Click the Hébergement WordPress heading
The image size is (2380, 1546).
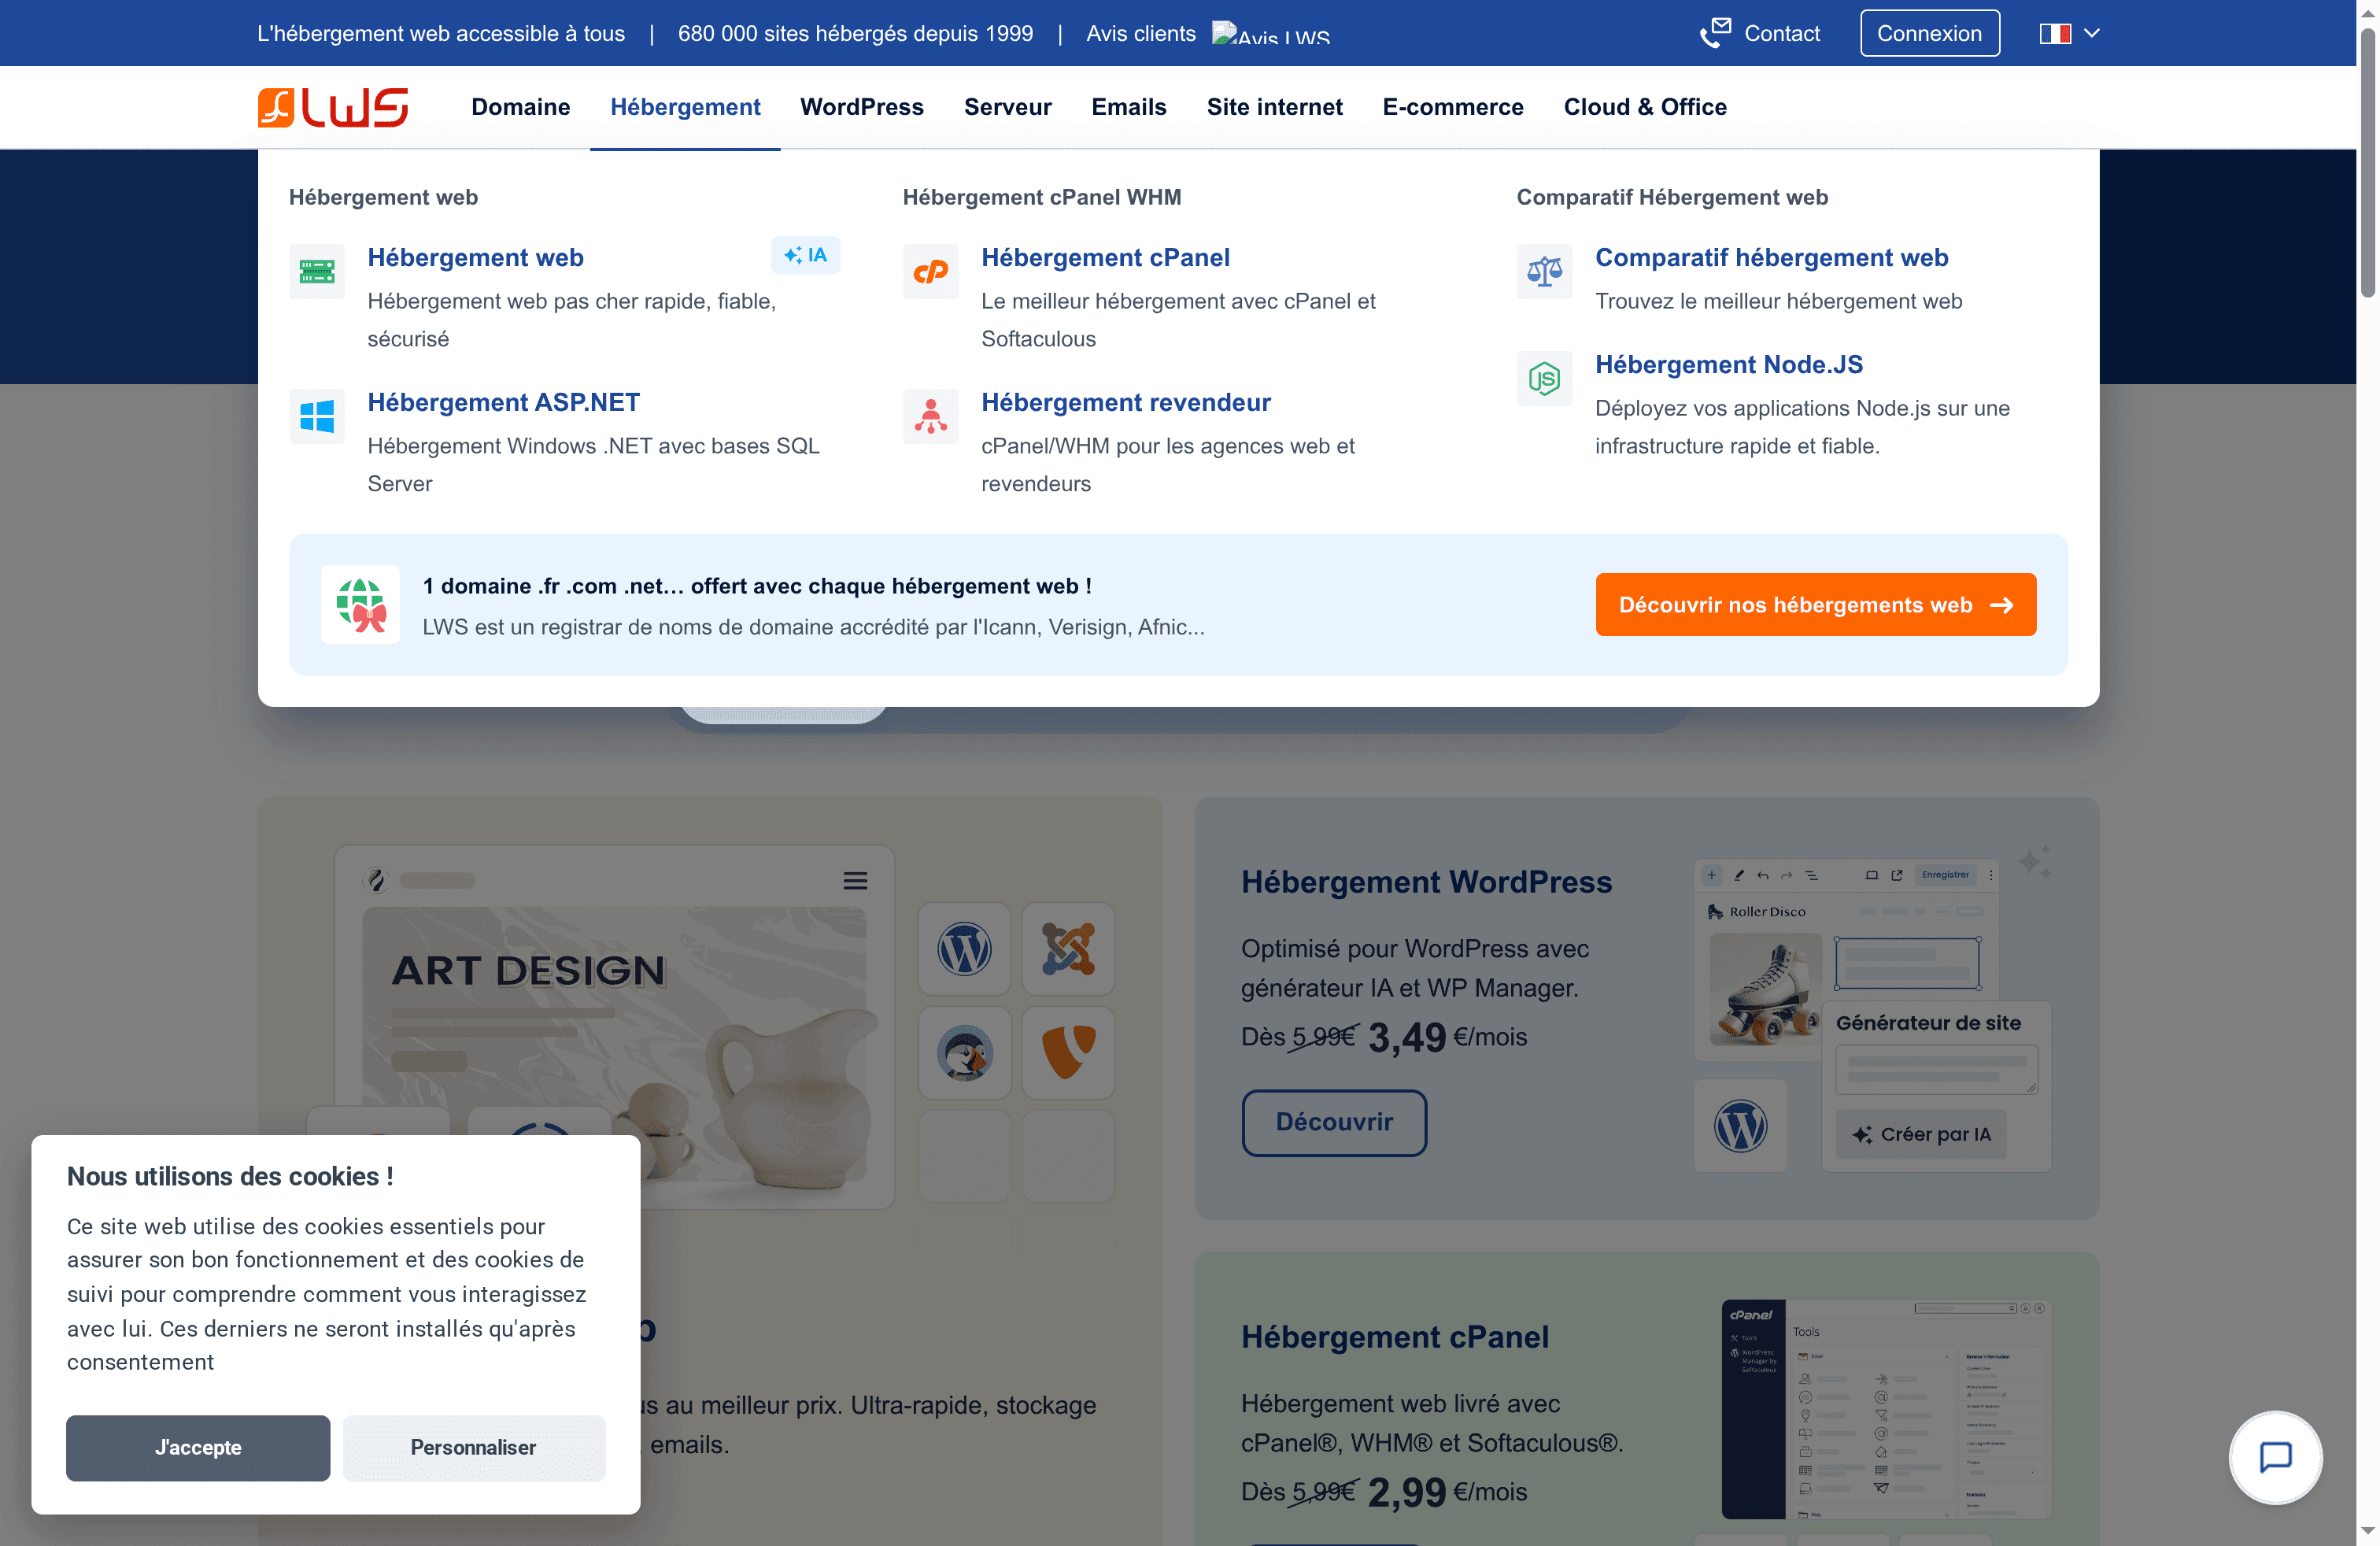click(1426, 881)
